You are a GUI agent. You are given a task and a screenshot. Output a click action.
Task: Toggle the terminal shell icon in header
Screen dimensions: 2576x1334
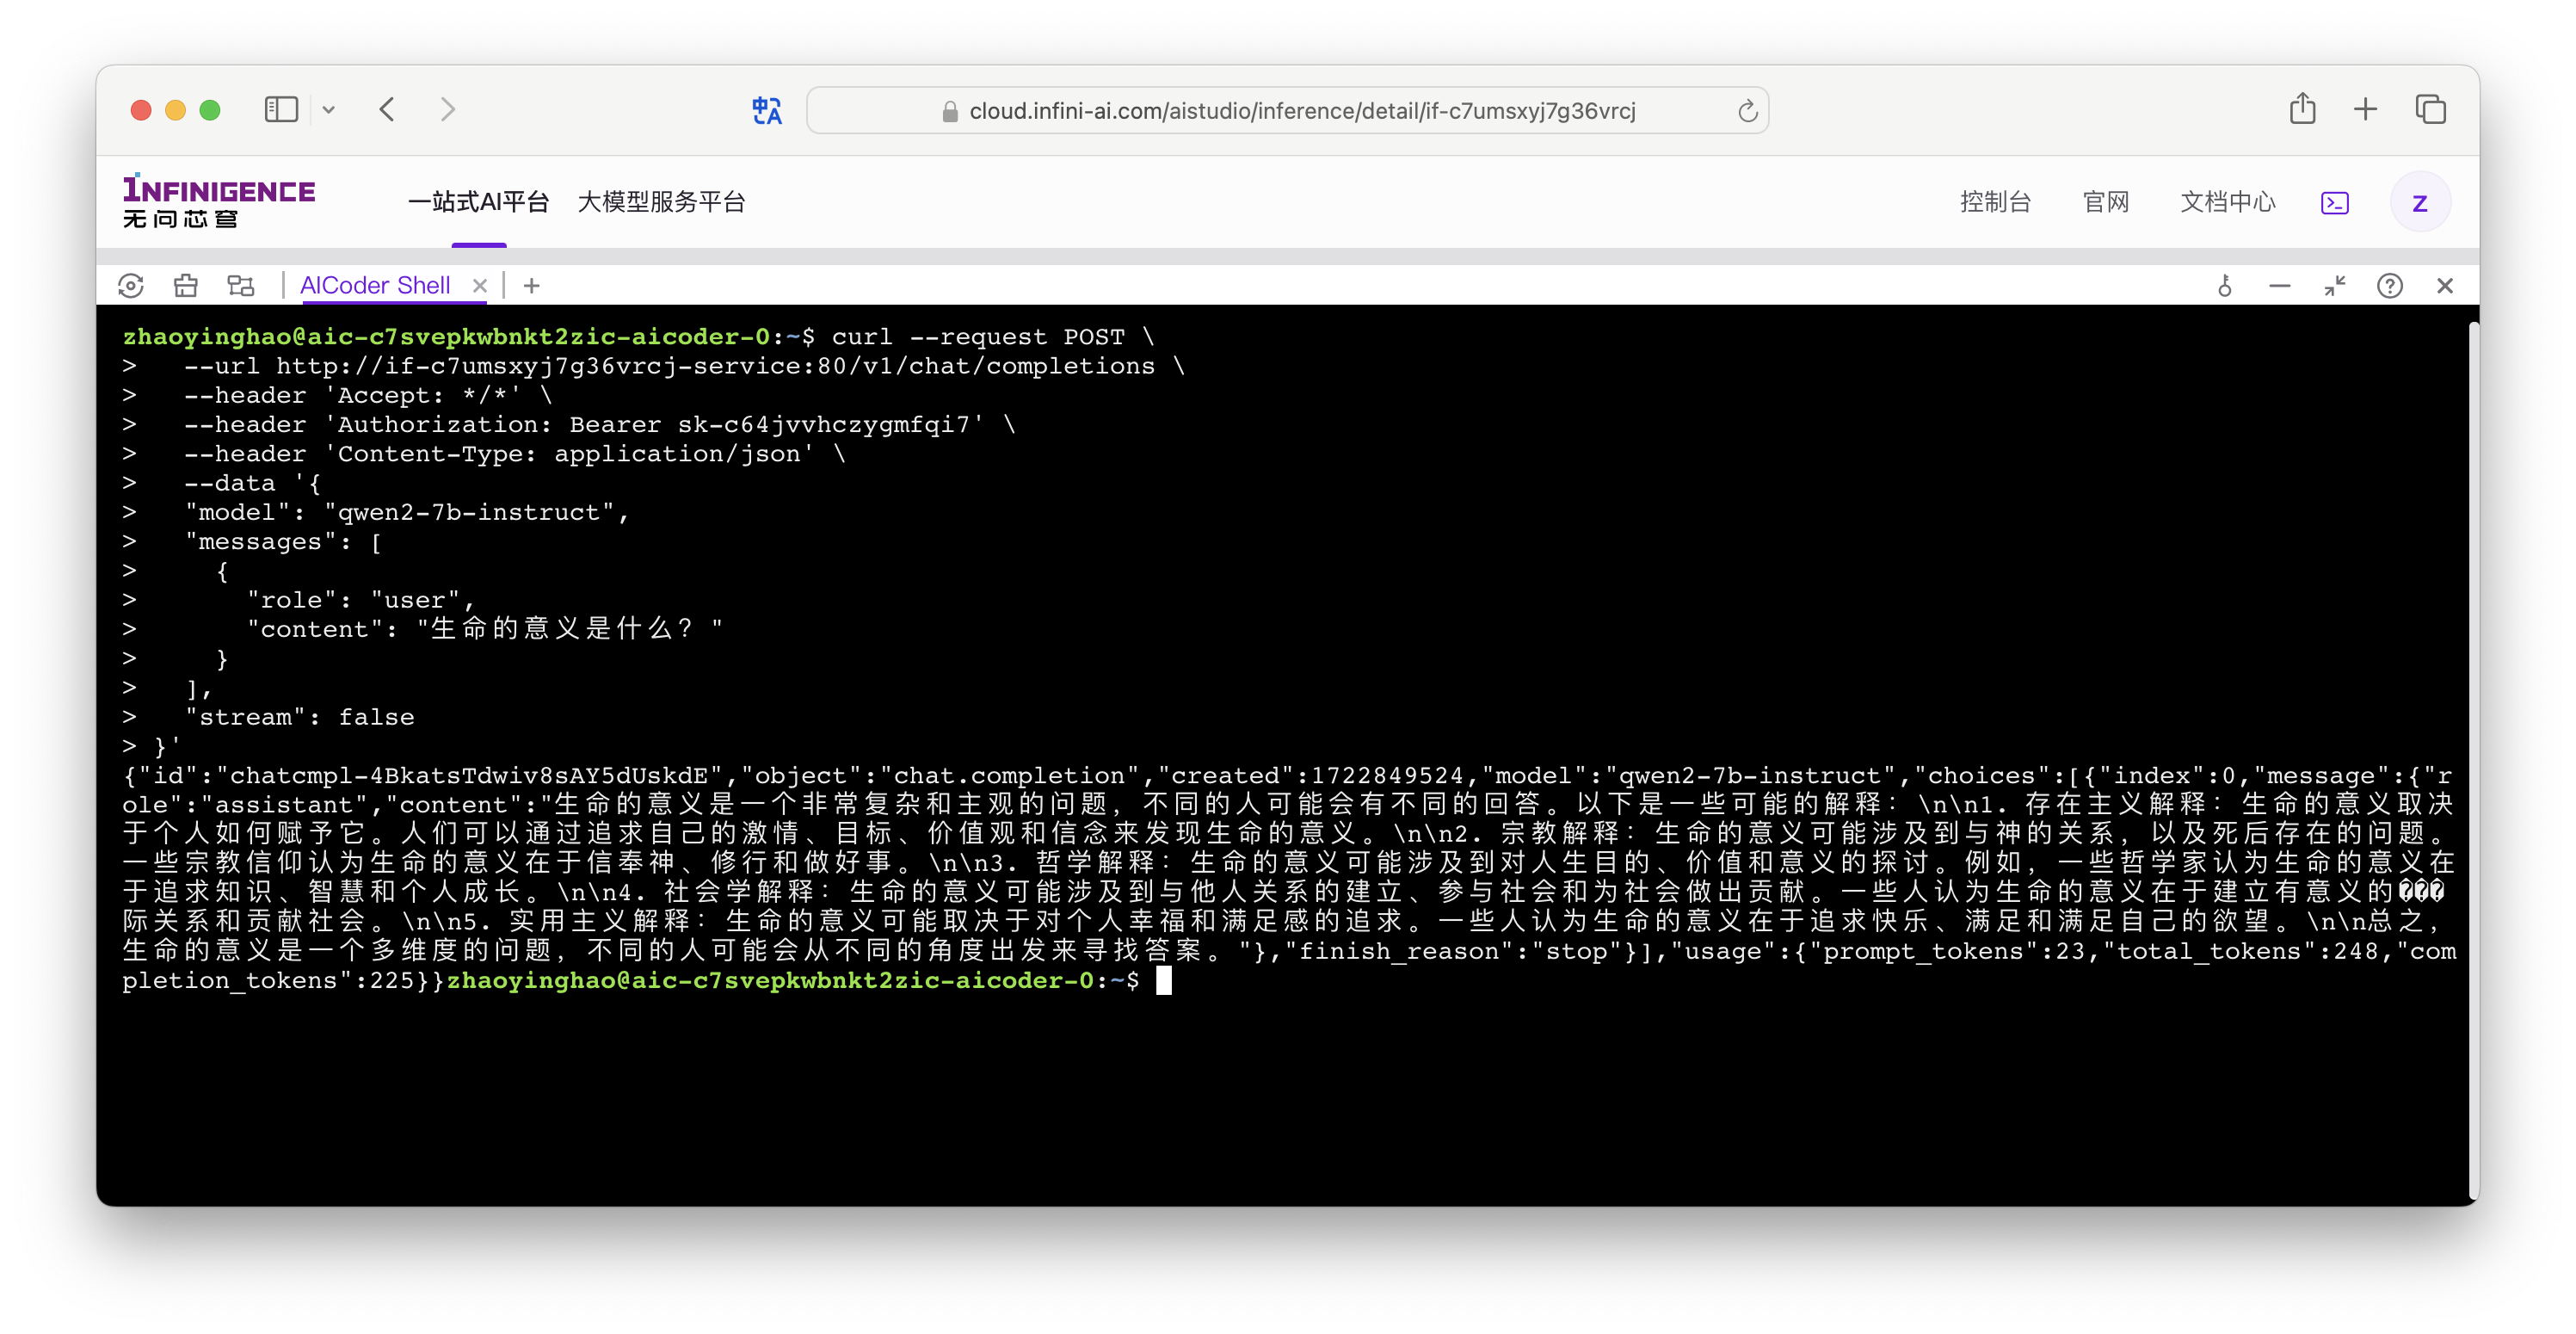2334,203
